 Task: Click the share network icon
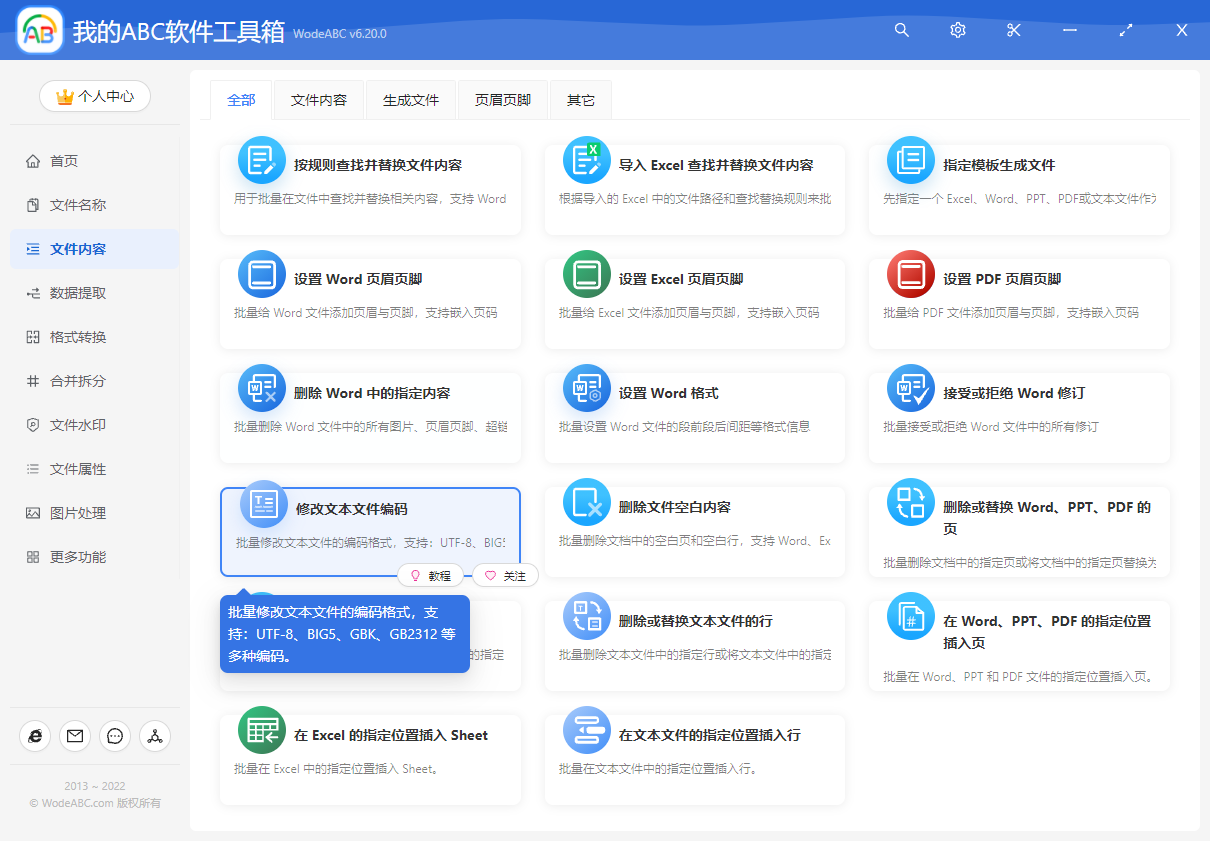[155, 736]
